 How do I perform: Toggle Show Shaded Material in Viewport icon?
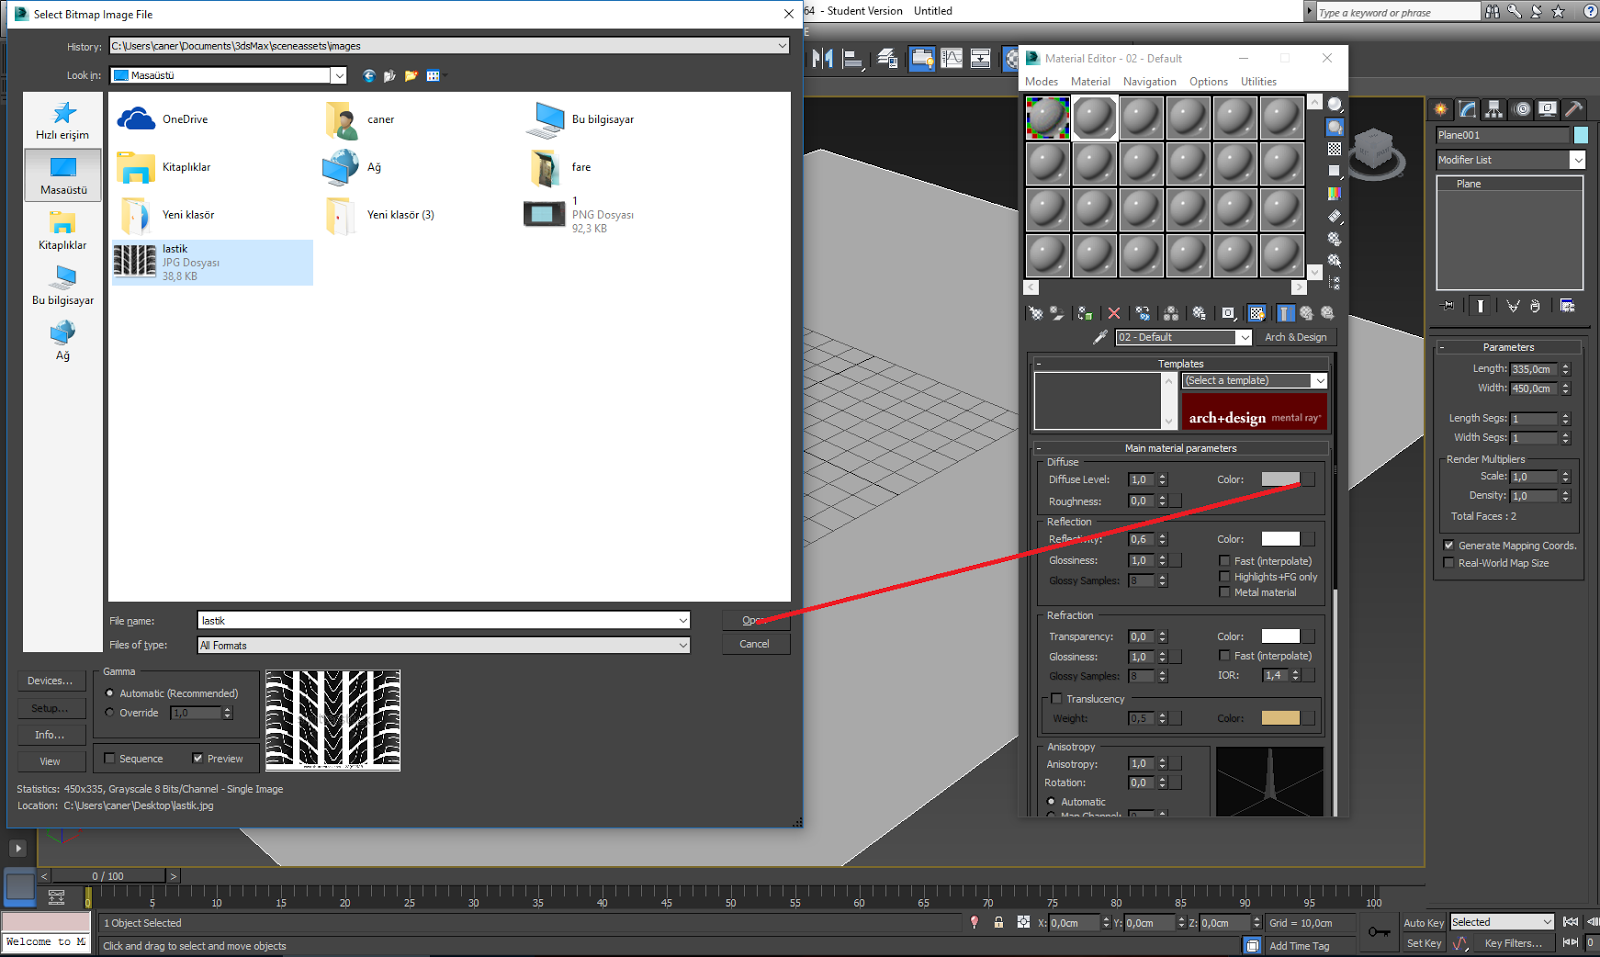pos(1257,313)
